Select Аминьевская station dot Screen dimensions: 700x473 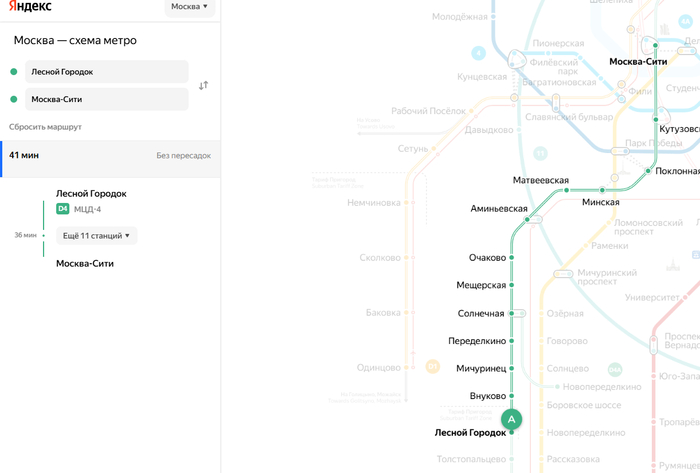click(x=527, y=220)
